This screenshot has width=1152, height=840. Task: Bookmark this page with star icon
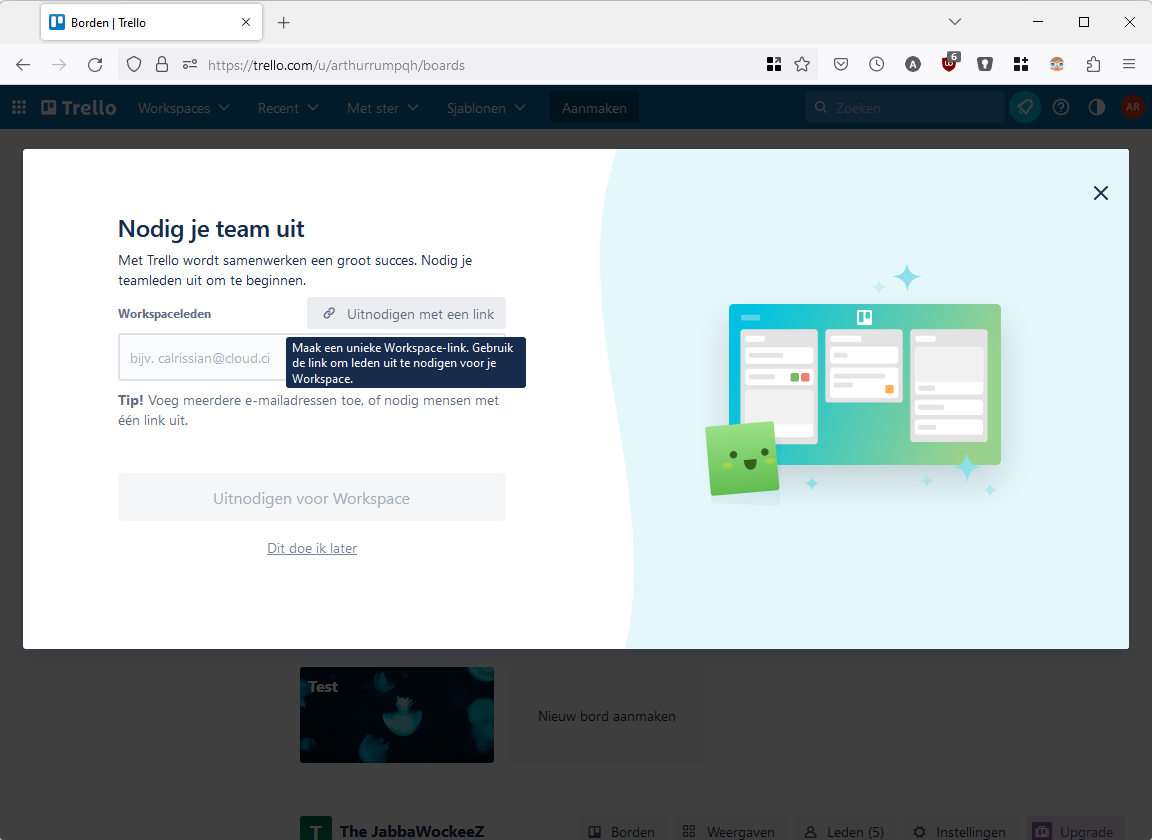[802, 65]
